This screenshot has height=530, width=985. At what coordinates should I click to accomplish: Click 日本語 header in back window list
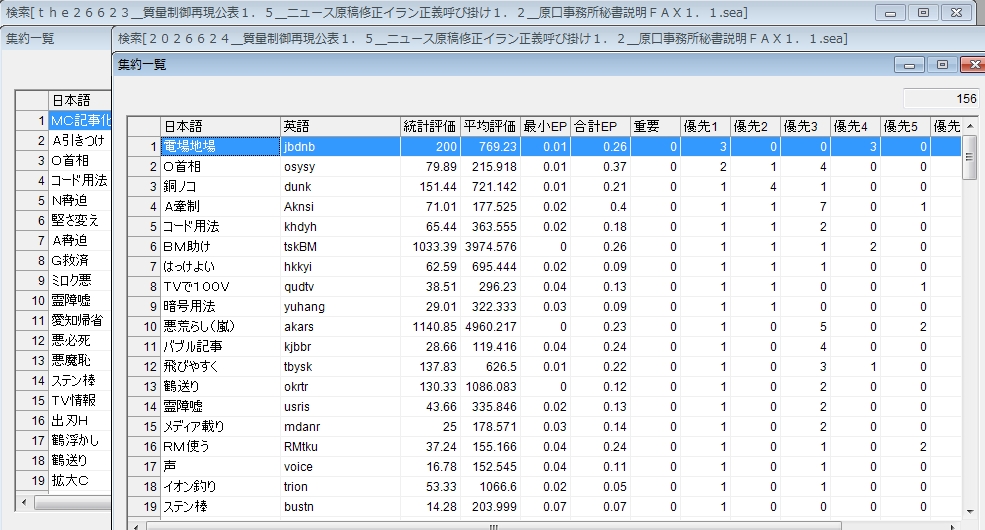click(80, 100)
